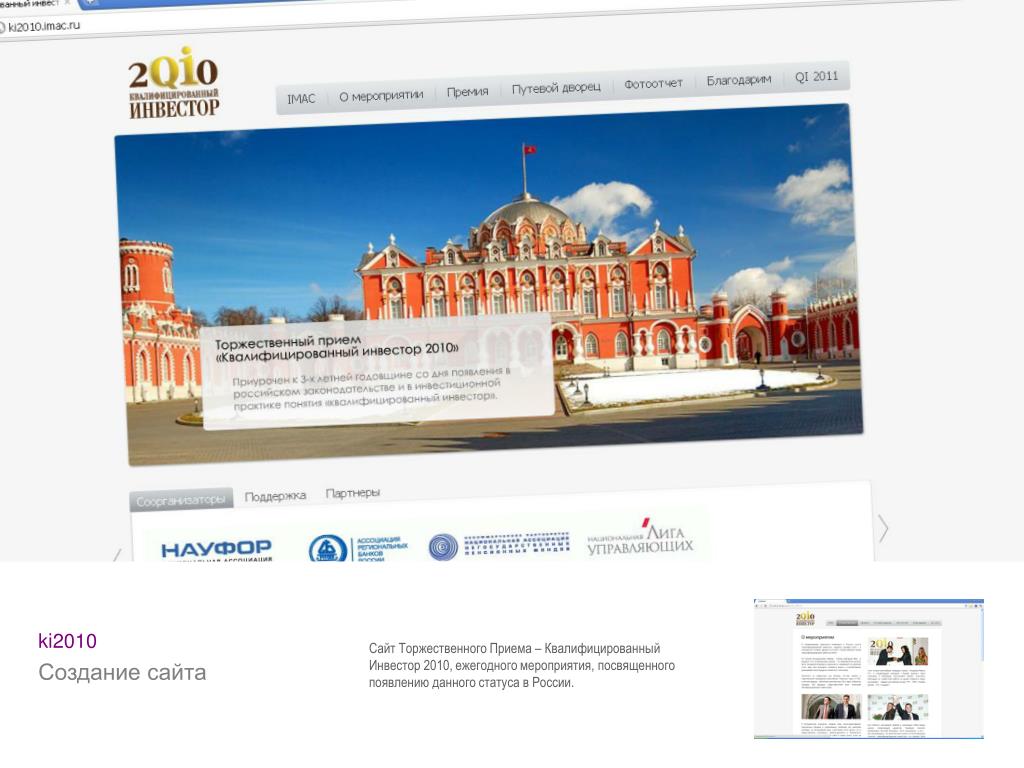This screenshot has height=768, width=1024.
Task: Go to the Премия section
Action: pyautogui.click(x=467, y=91)
